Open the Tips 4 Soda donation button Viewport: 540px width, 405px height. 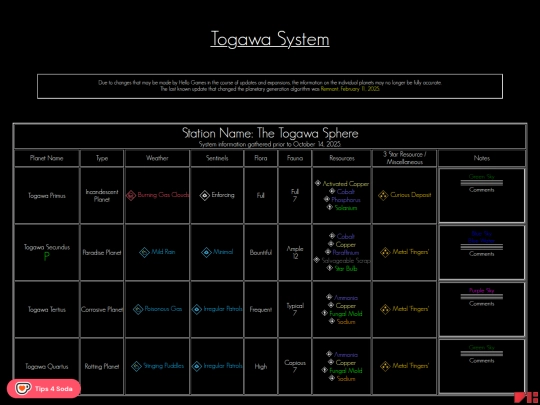coord(44,389)
